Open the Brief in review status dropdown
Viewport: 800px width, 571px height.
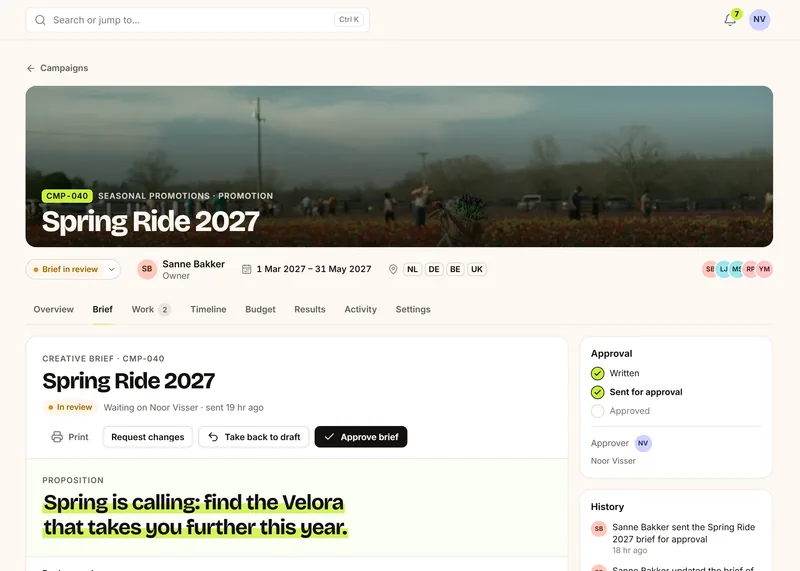click(x=73, y=269)
